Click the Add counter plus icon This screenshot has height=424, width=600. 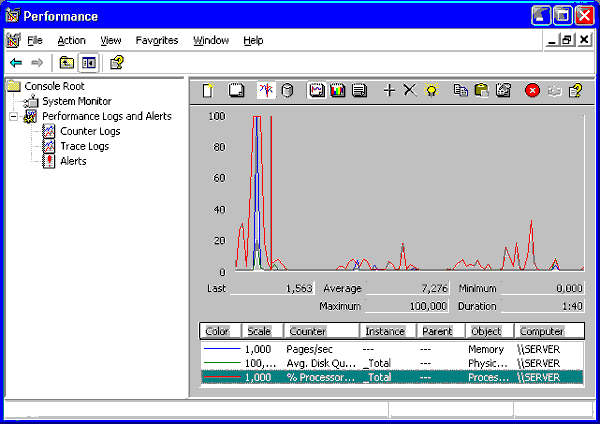click(x=389, y=91)
